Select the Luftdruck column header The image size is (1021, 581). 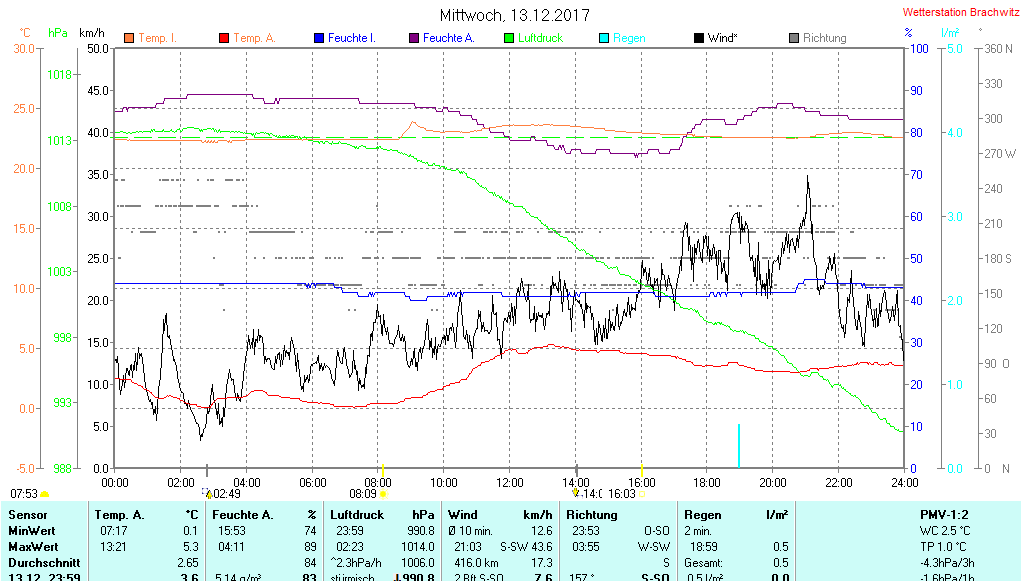coord(356,515)
